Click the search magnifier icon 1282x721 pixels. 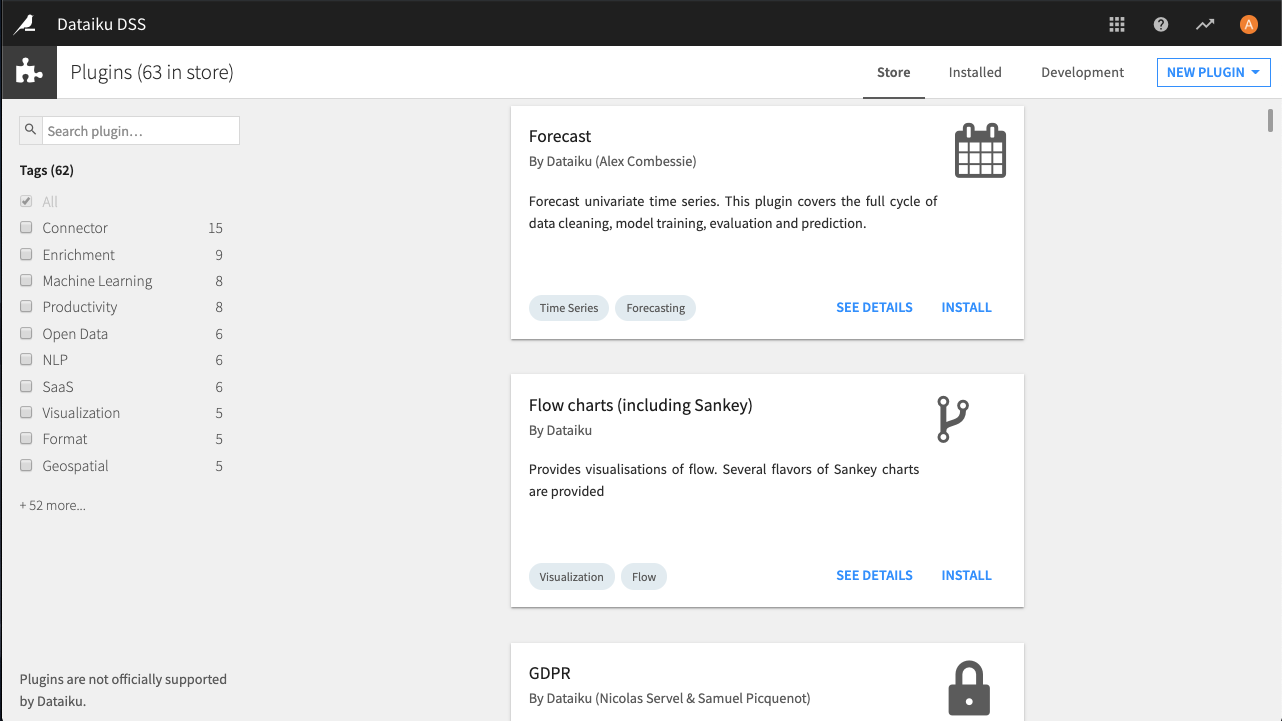pyautogui.click(x=30, y=130)
